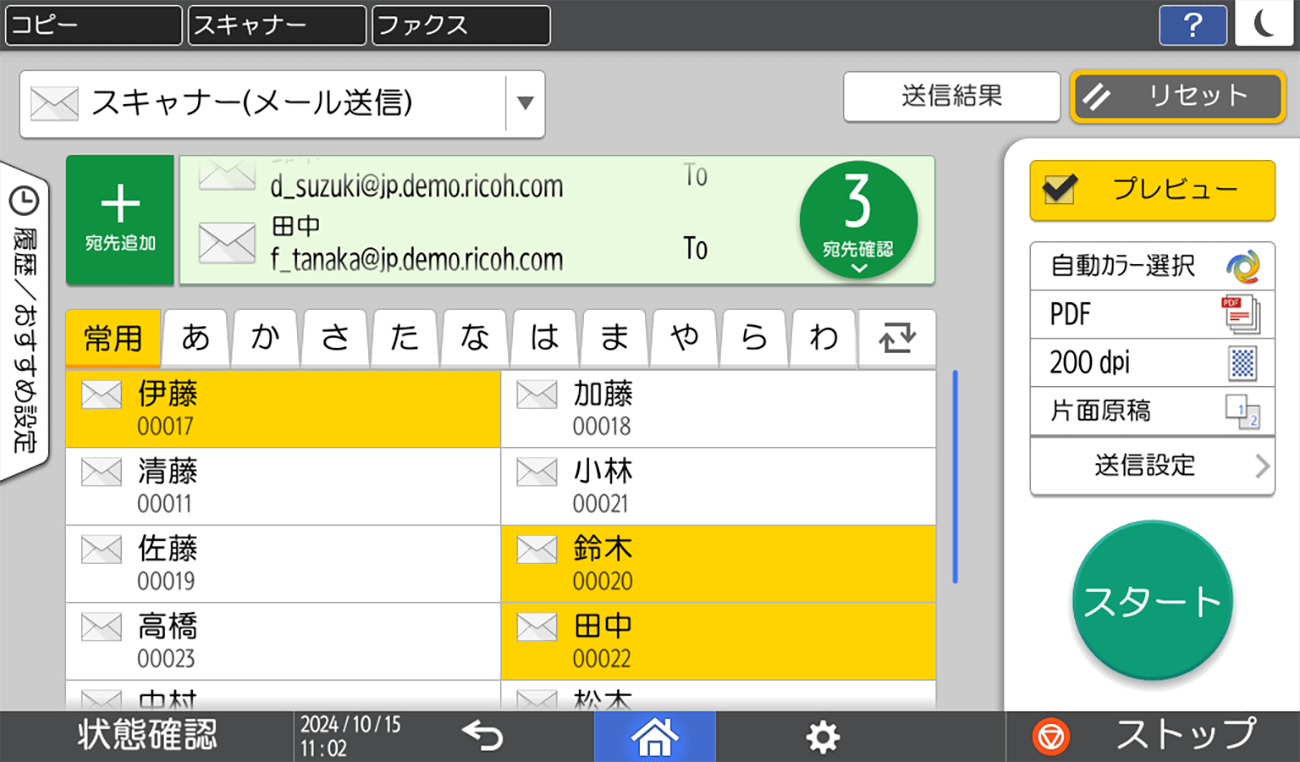Toggle night mode with the moon icon

pyautogui.click(x=1264, y=25)
